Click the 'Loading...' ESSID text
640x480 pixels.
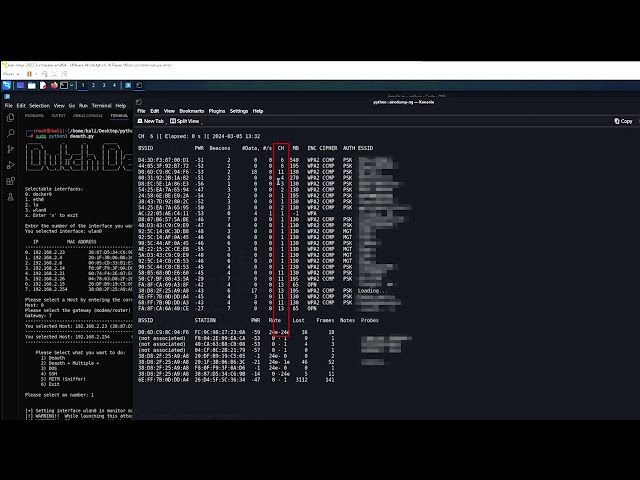click(x=373, y=291)
